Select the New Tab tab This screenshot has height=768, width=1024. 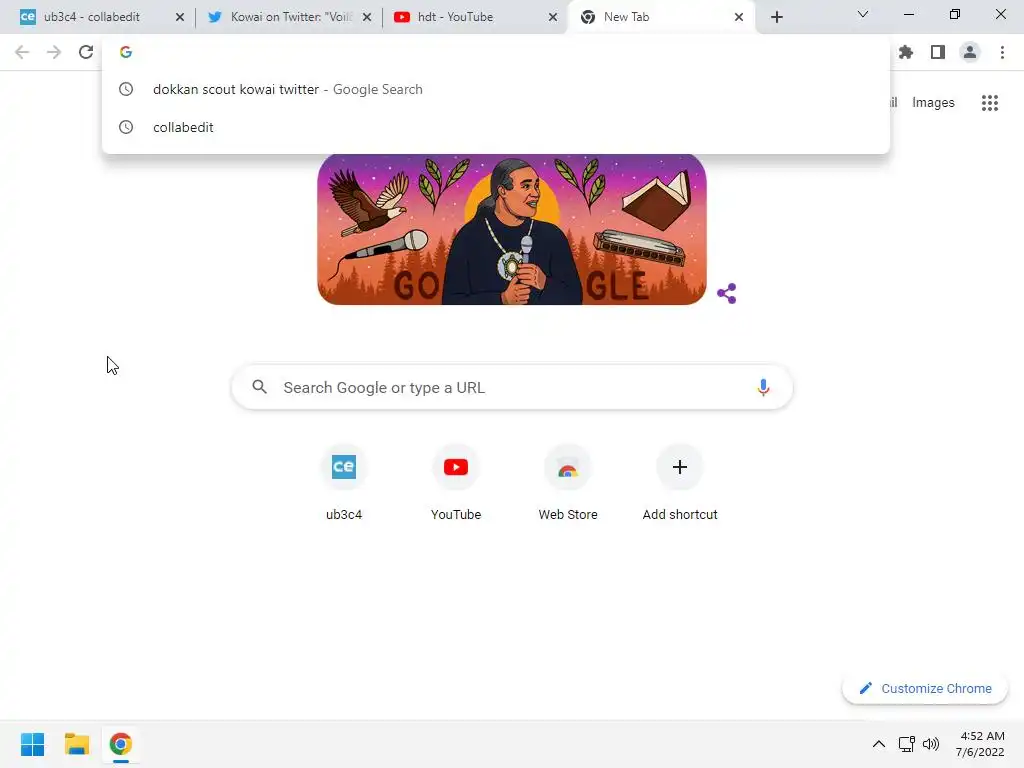pyautogui.click(x=662, y=17)
